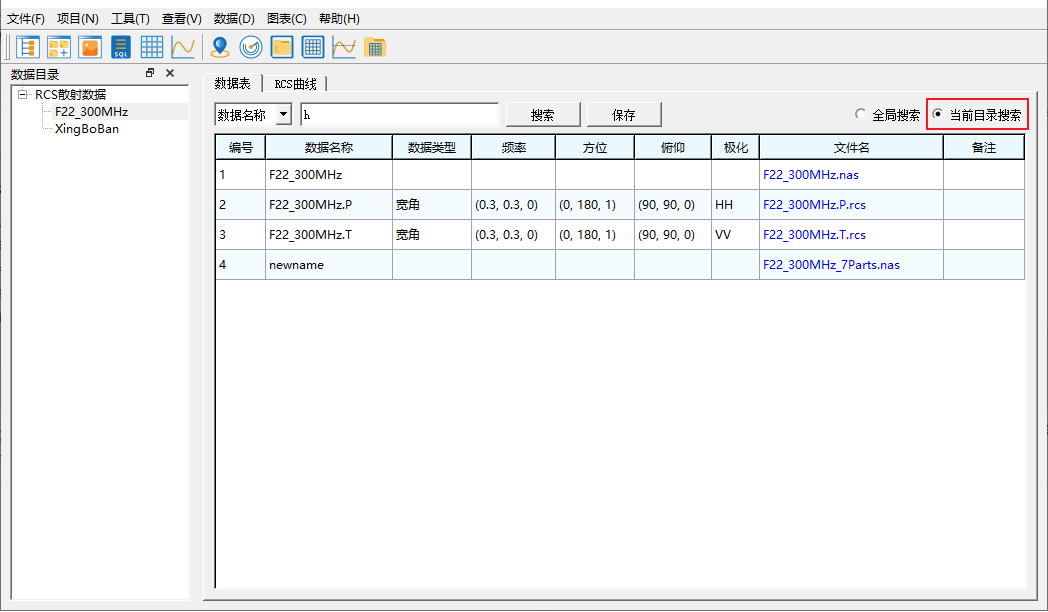Image resolution: width=1048 pixels, height=612 pixels.
Task: Focus the search text input containing h
Action: coord(400,115)
